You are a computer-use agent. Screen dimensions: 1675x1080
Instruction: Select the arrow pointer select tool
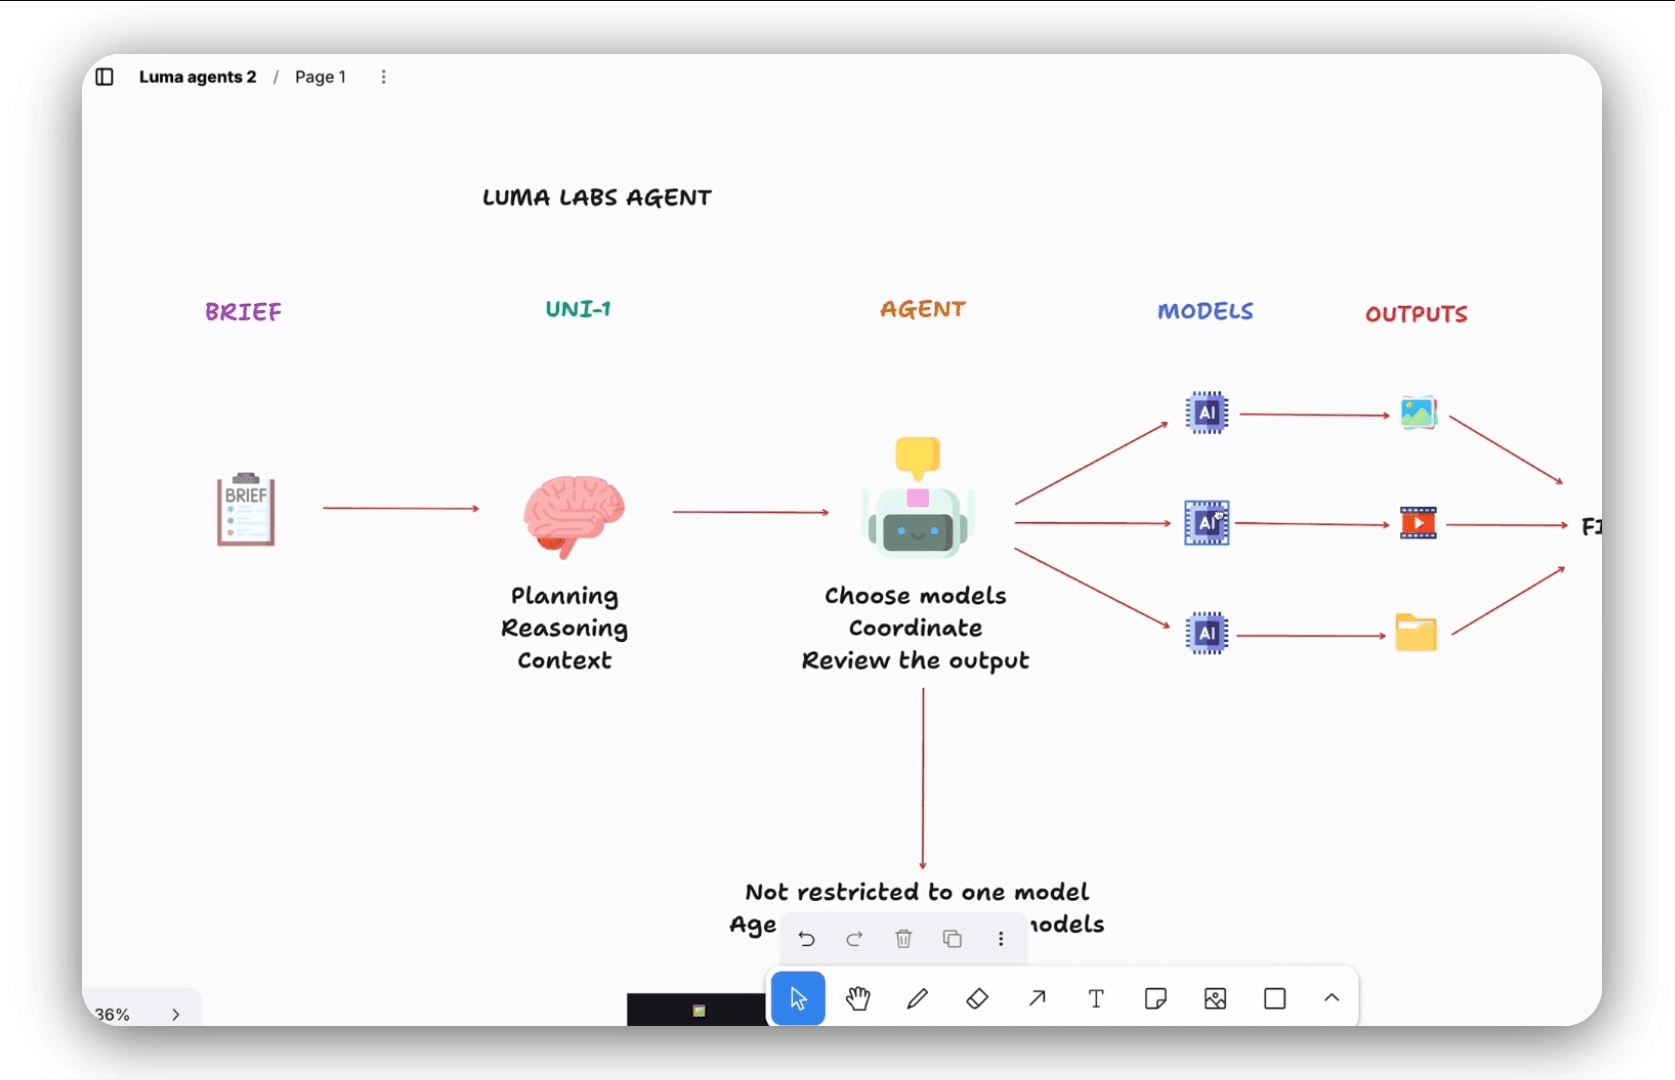tap(798, 998)
